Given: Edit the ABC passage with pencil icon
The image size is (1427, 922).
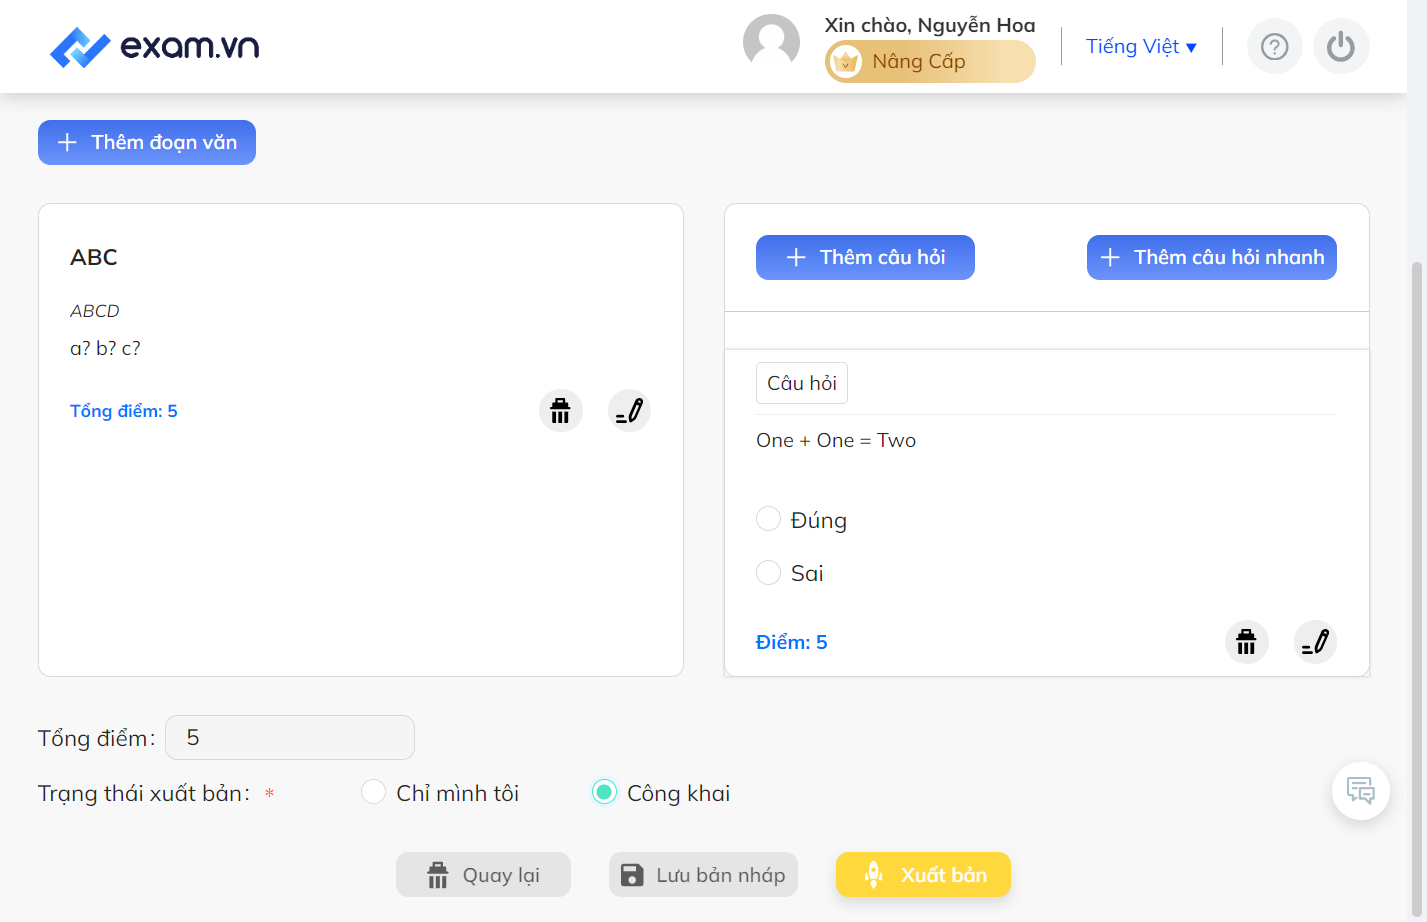Looking at the screenshot, I should click(629, 410).
